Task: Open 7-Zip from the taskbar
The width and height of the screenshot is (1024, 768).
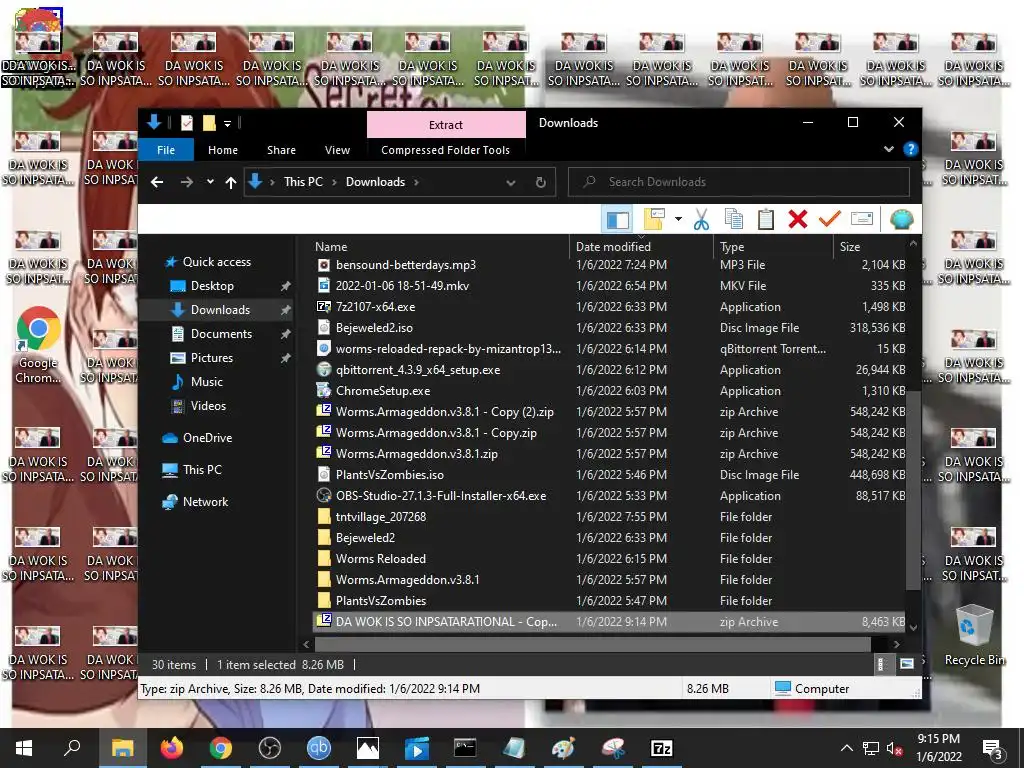Action: 662,748
